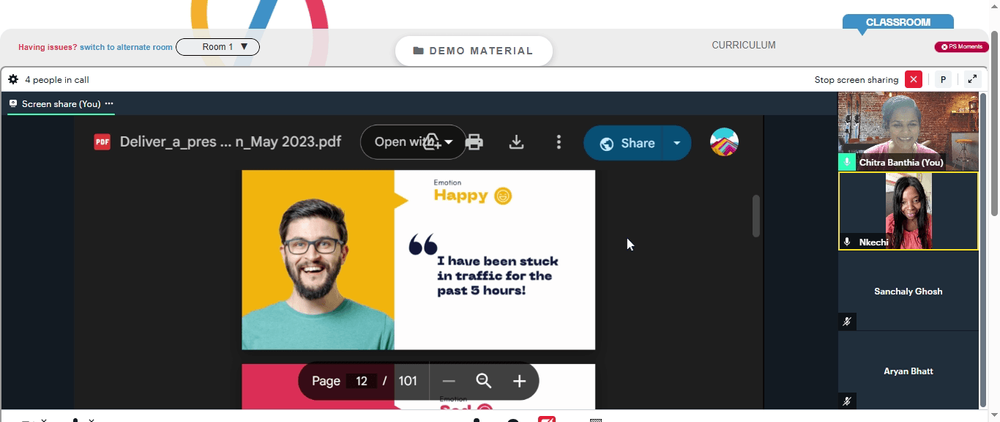This screenshot has width=1000, height=422.
Task: Click the Sanchaly Ghosh participant name
Action: 908,291
